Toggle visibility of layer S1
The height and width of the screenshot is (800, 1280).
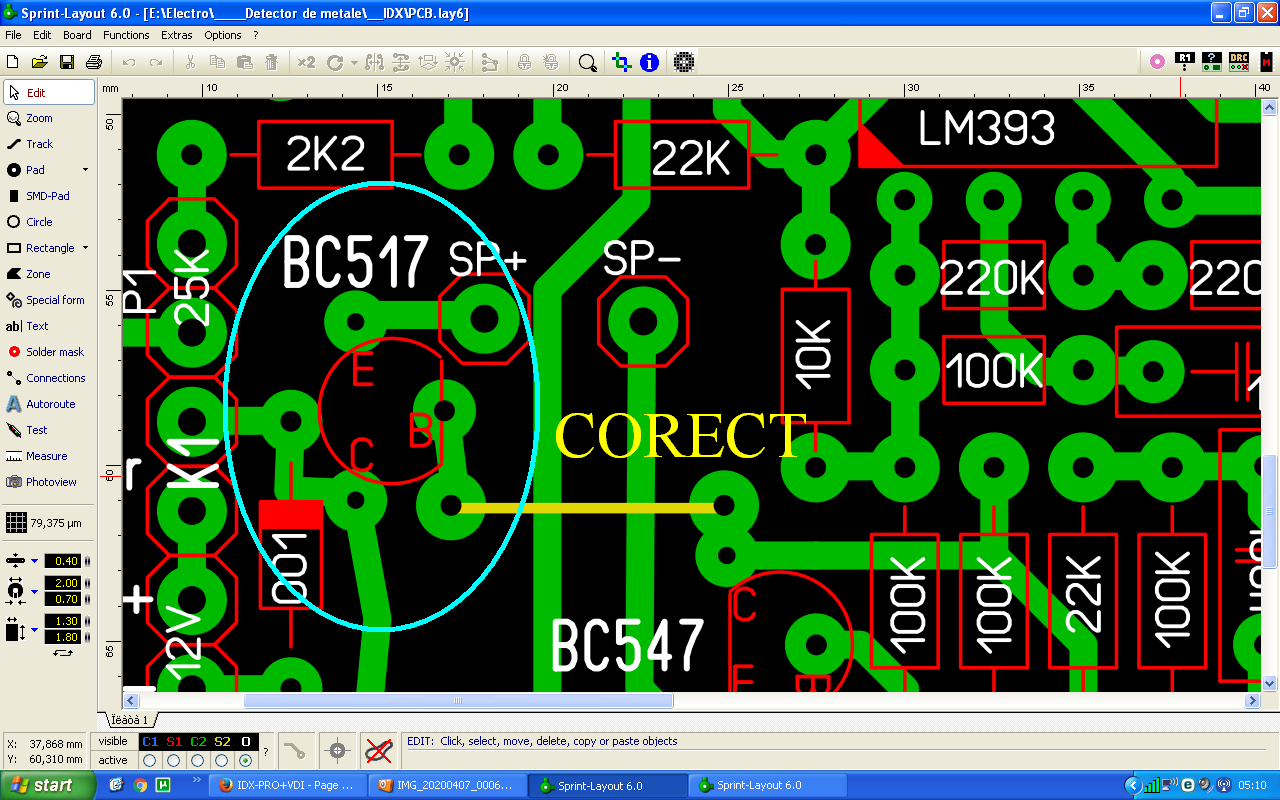pyautogui.click(x=174, y=741)
